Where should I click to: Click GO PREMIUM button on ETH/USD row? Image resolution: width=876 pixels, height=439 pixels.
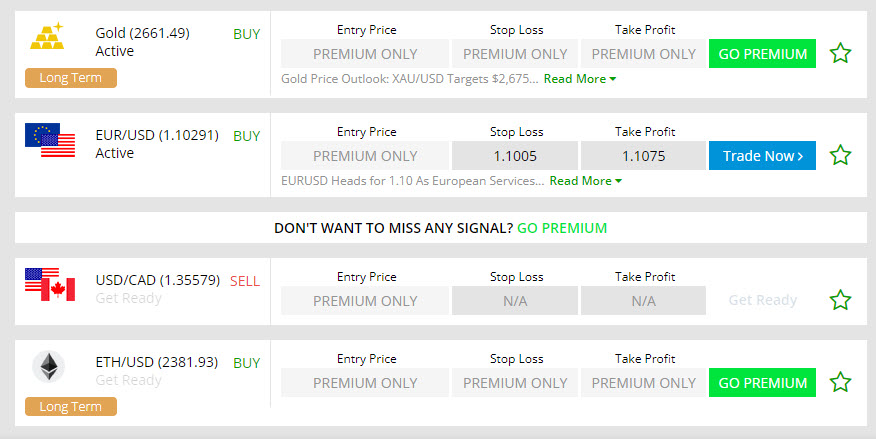pos(762,383)
